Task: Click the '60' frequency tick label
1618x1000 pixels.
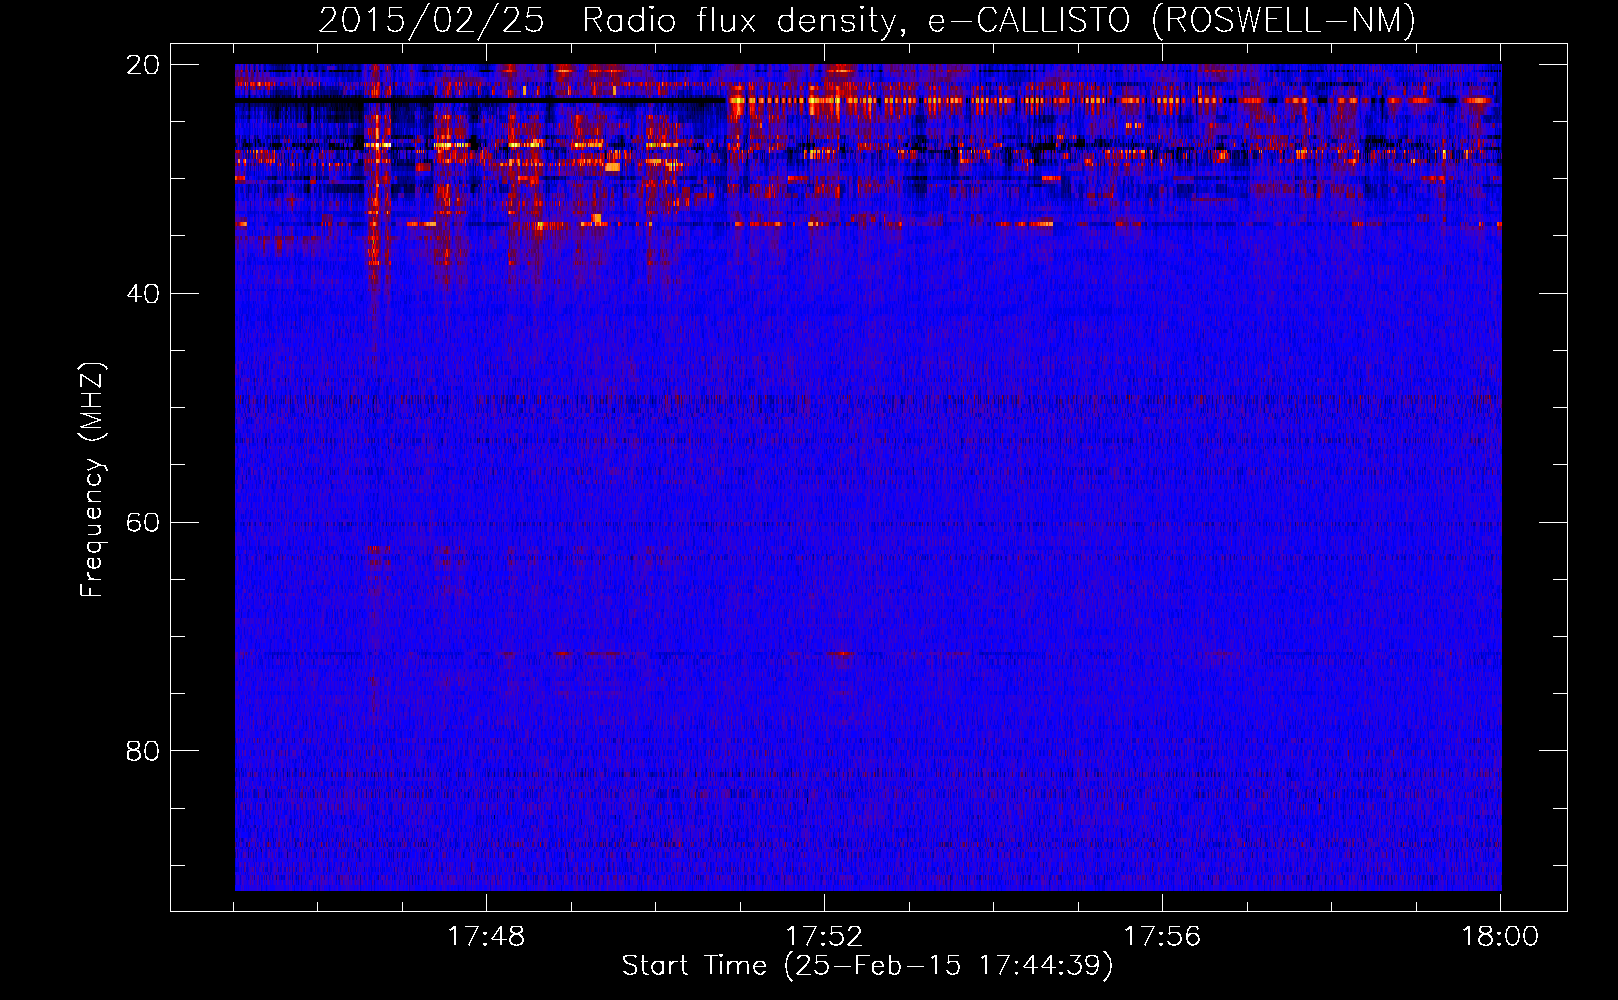Action: tap(143, 523)
